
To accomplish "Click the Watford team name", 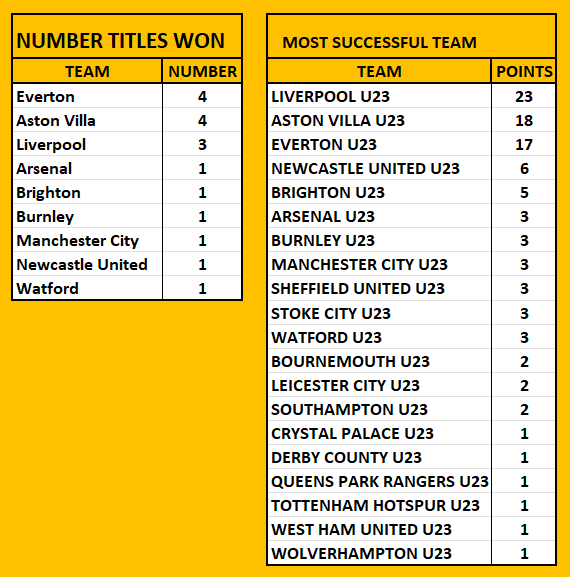I will click(x=47, y=288).
